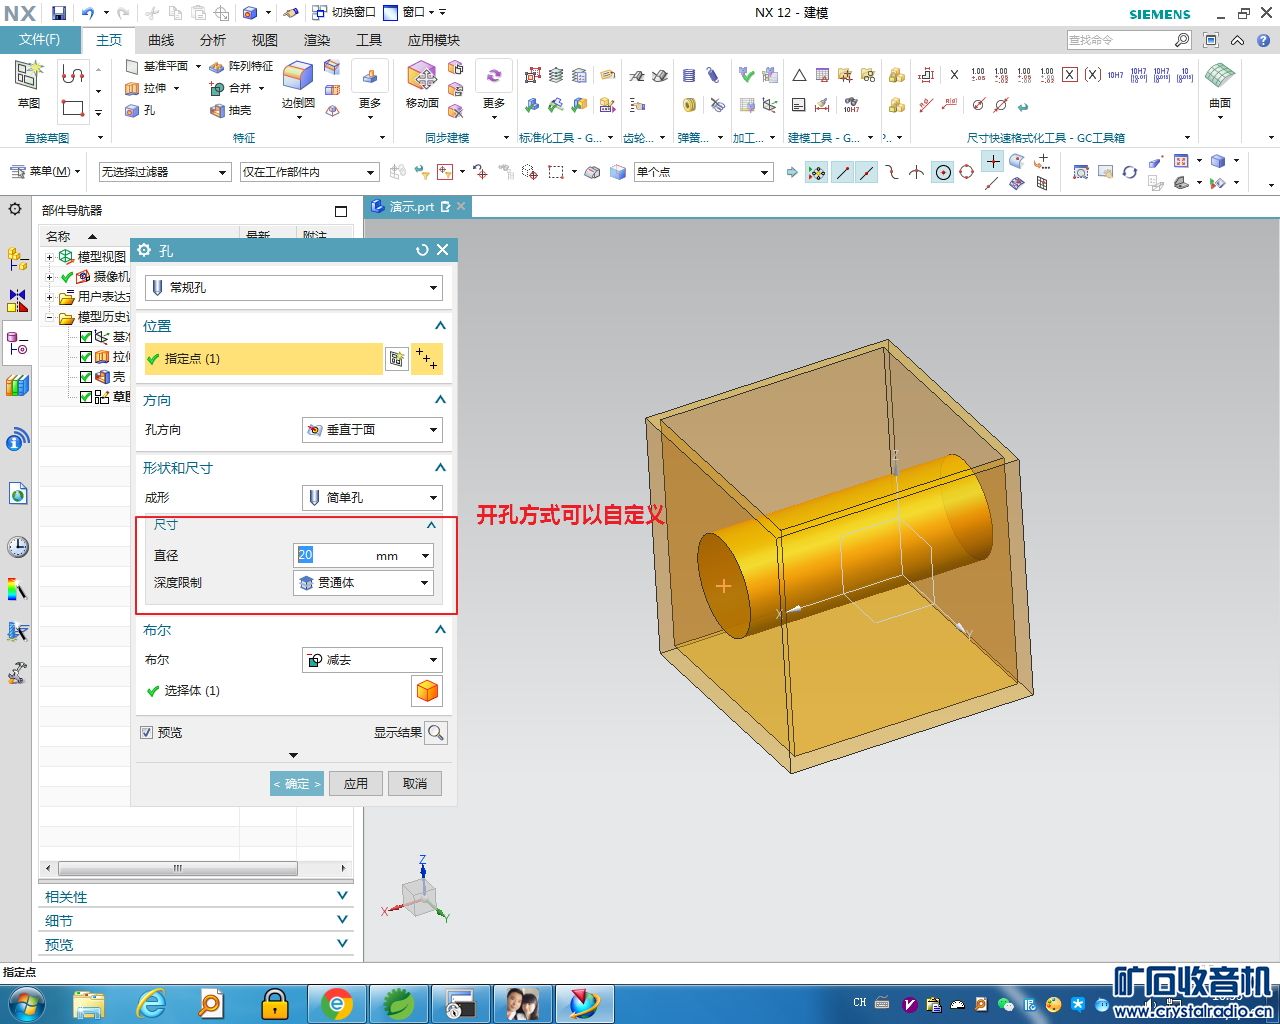Collapse the 位置 section chevron
This screenshot has width=1280, height=1024.
[440, 326]
